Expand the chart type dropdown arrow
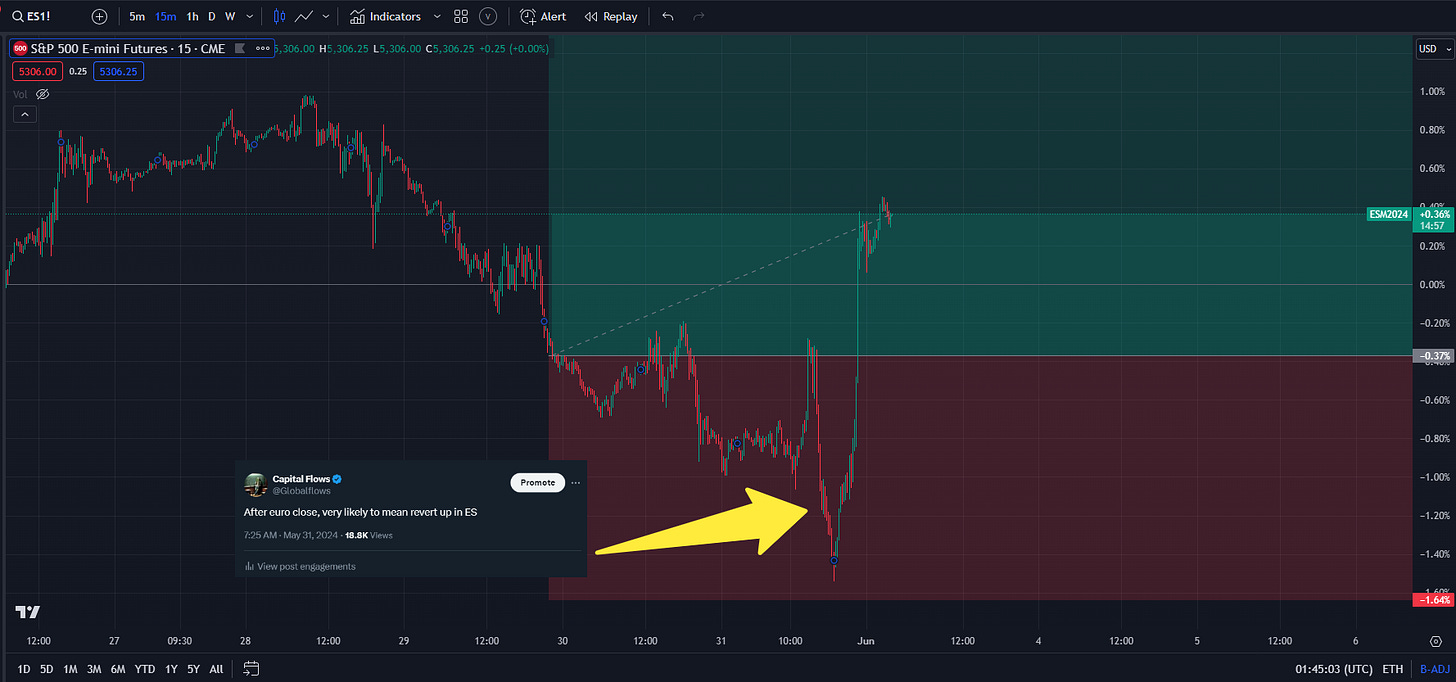This screenshot has width=1456, height=682. click(x=326, y=16)
